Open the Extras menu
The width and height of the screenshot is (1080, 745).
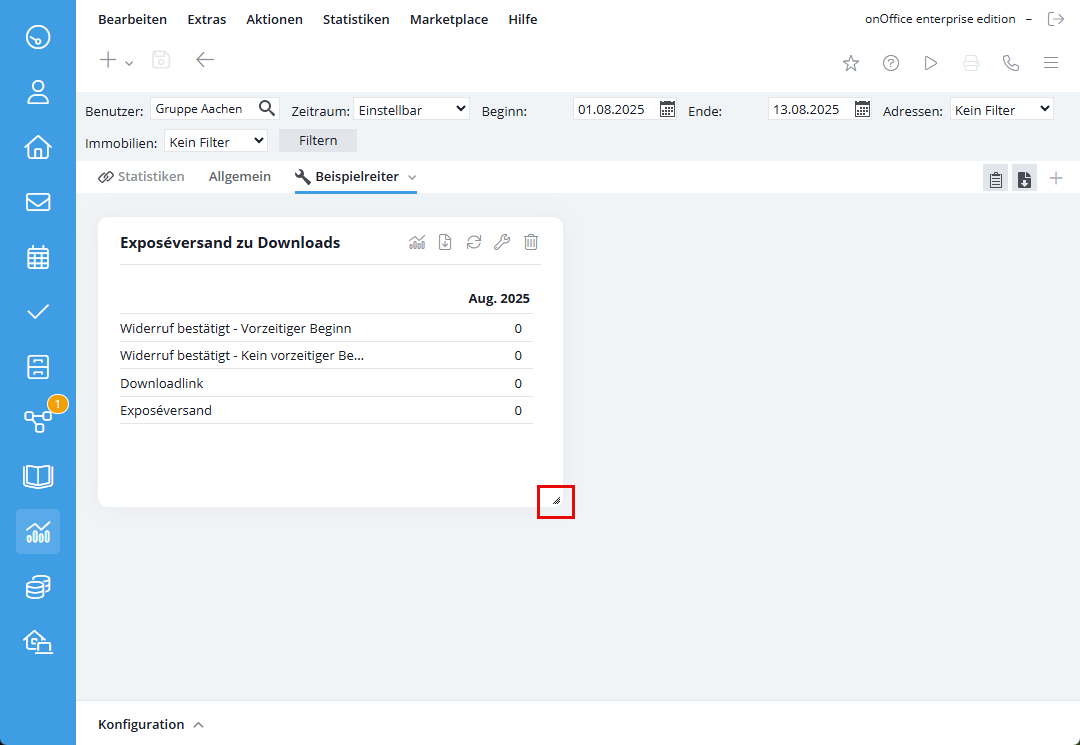[x=206, y=19]
